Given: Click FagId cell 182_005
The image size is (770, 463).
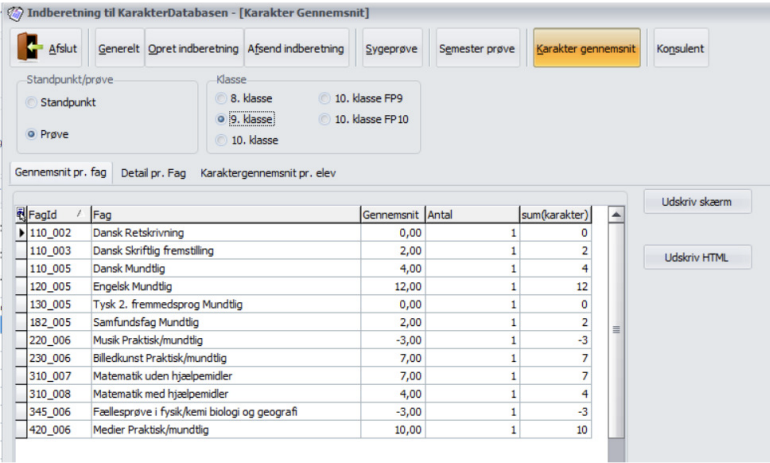Looking at the screenshot, I should click(58, 322).
